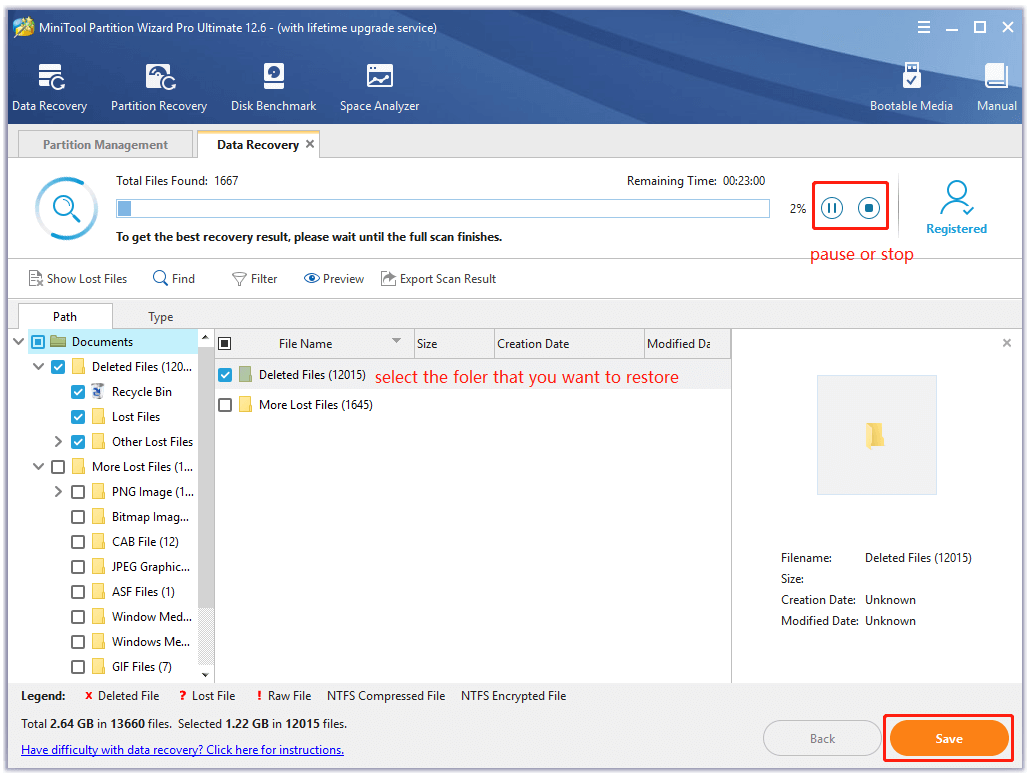Launch Partition Recovery from the toolbar
This screenshot has height=774, width=1030.
(159, 78)
